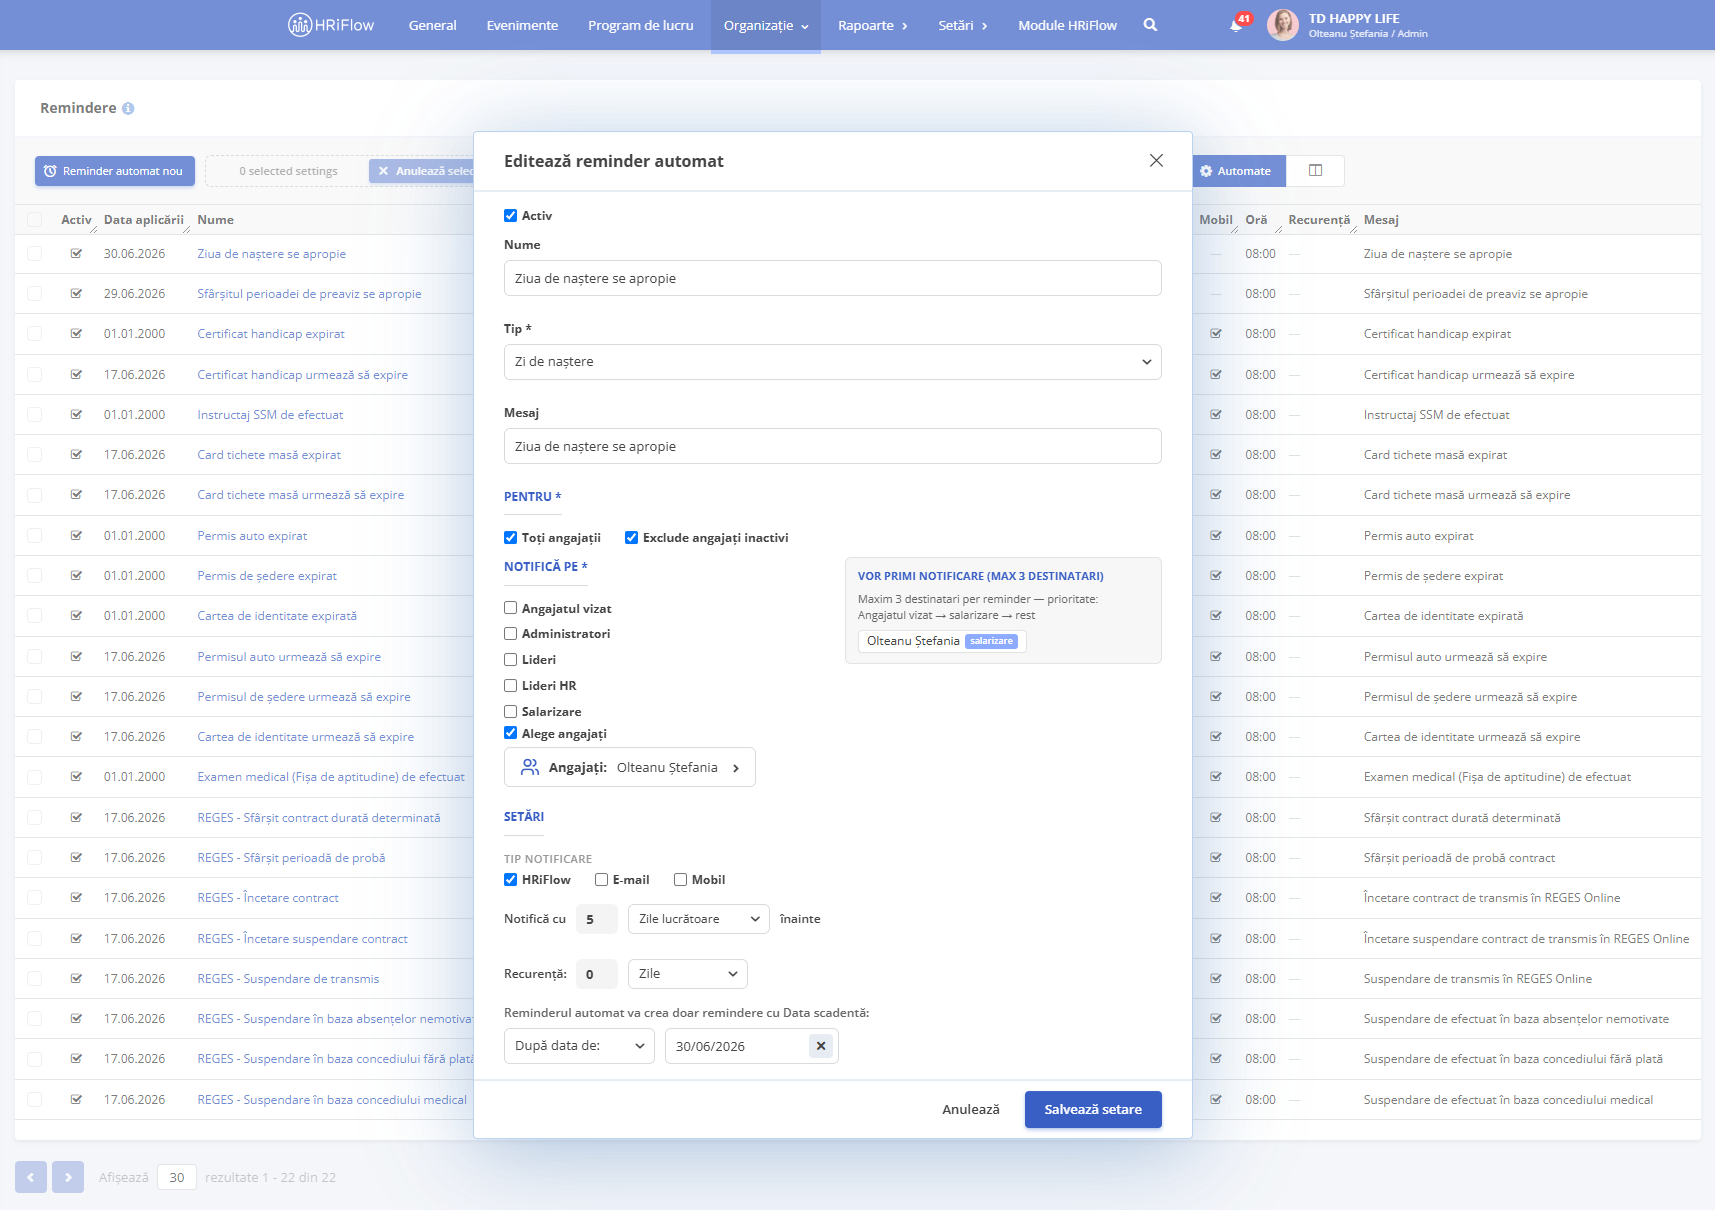Expand the Zile lucrătoare dropdown
This screenshot has width=1715, height=1210.
click(698, 919)
